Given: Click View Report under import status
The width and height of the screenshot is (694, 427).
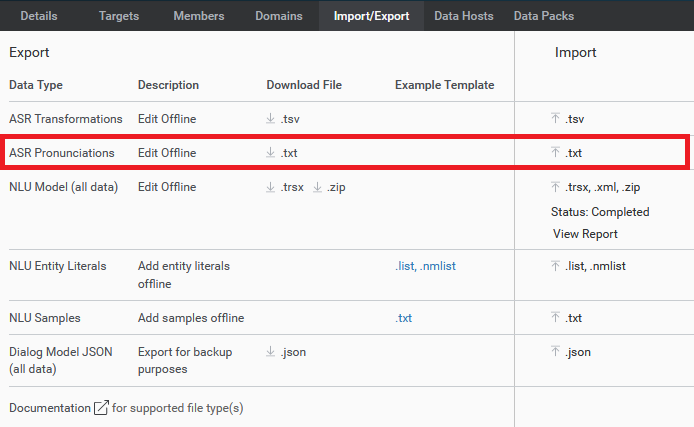Looking at the screenshot, I should tap(585, 234).
